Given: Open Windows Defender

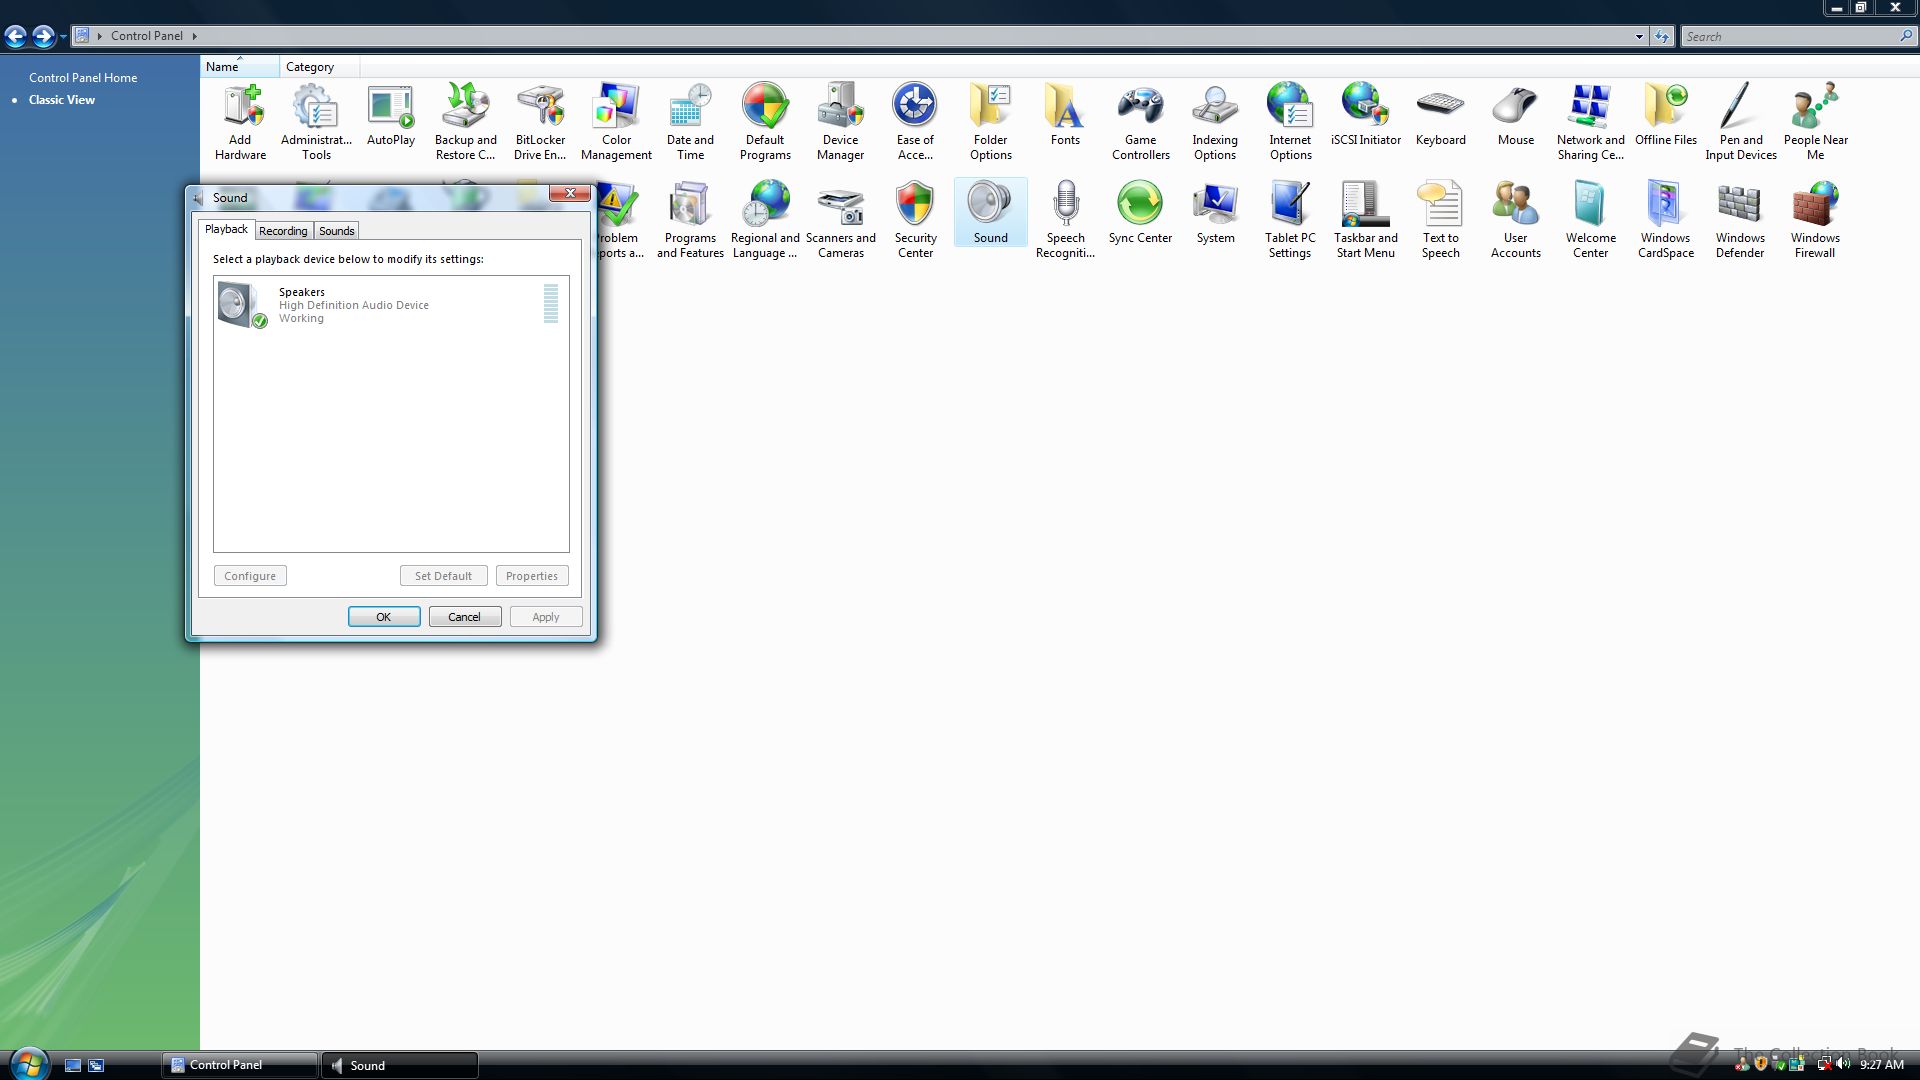Looking at the screenshot, I should pos(1740,219).
